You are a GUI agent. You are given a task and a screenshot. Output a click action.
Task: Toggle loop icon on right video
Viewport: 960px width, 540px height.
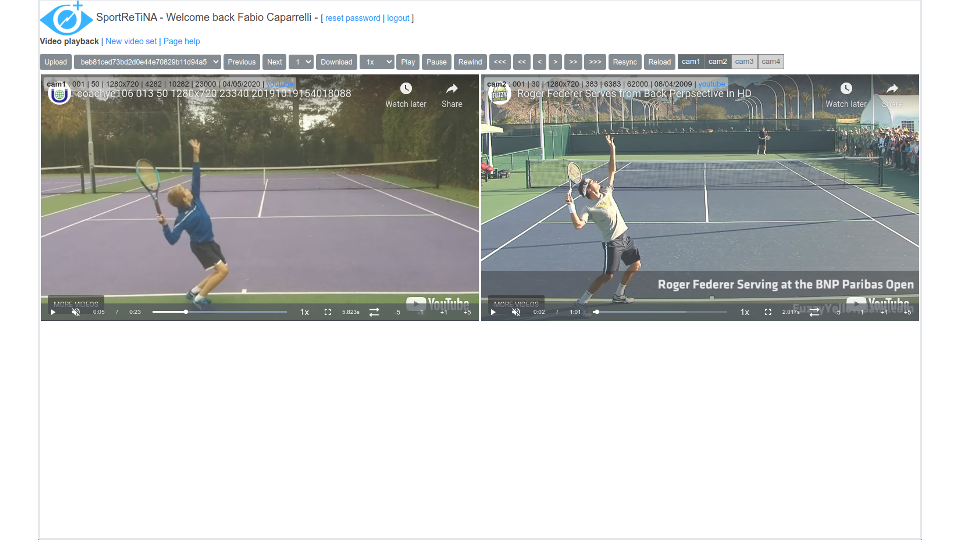pos(814,312)
